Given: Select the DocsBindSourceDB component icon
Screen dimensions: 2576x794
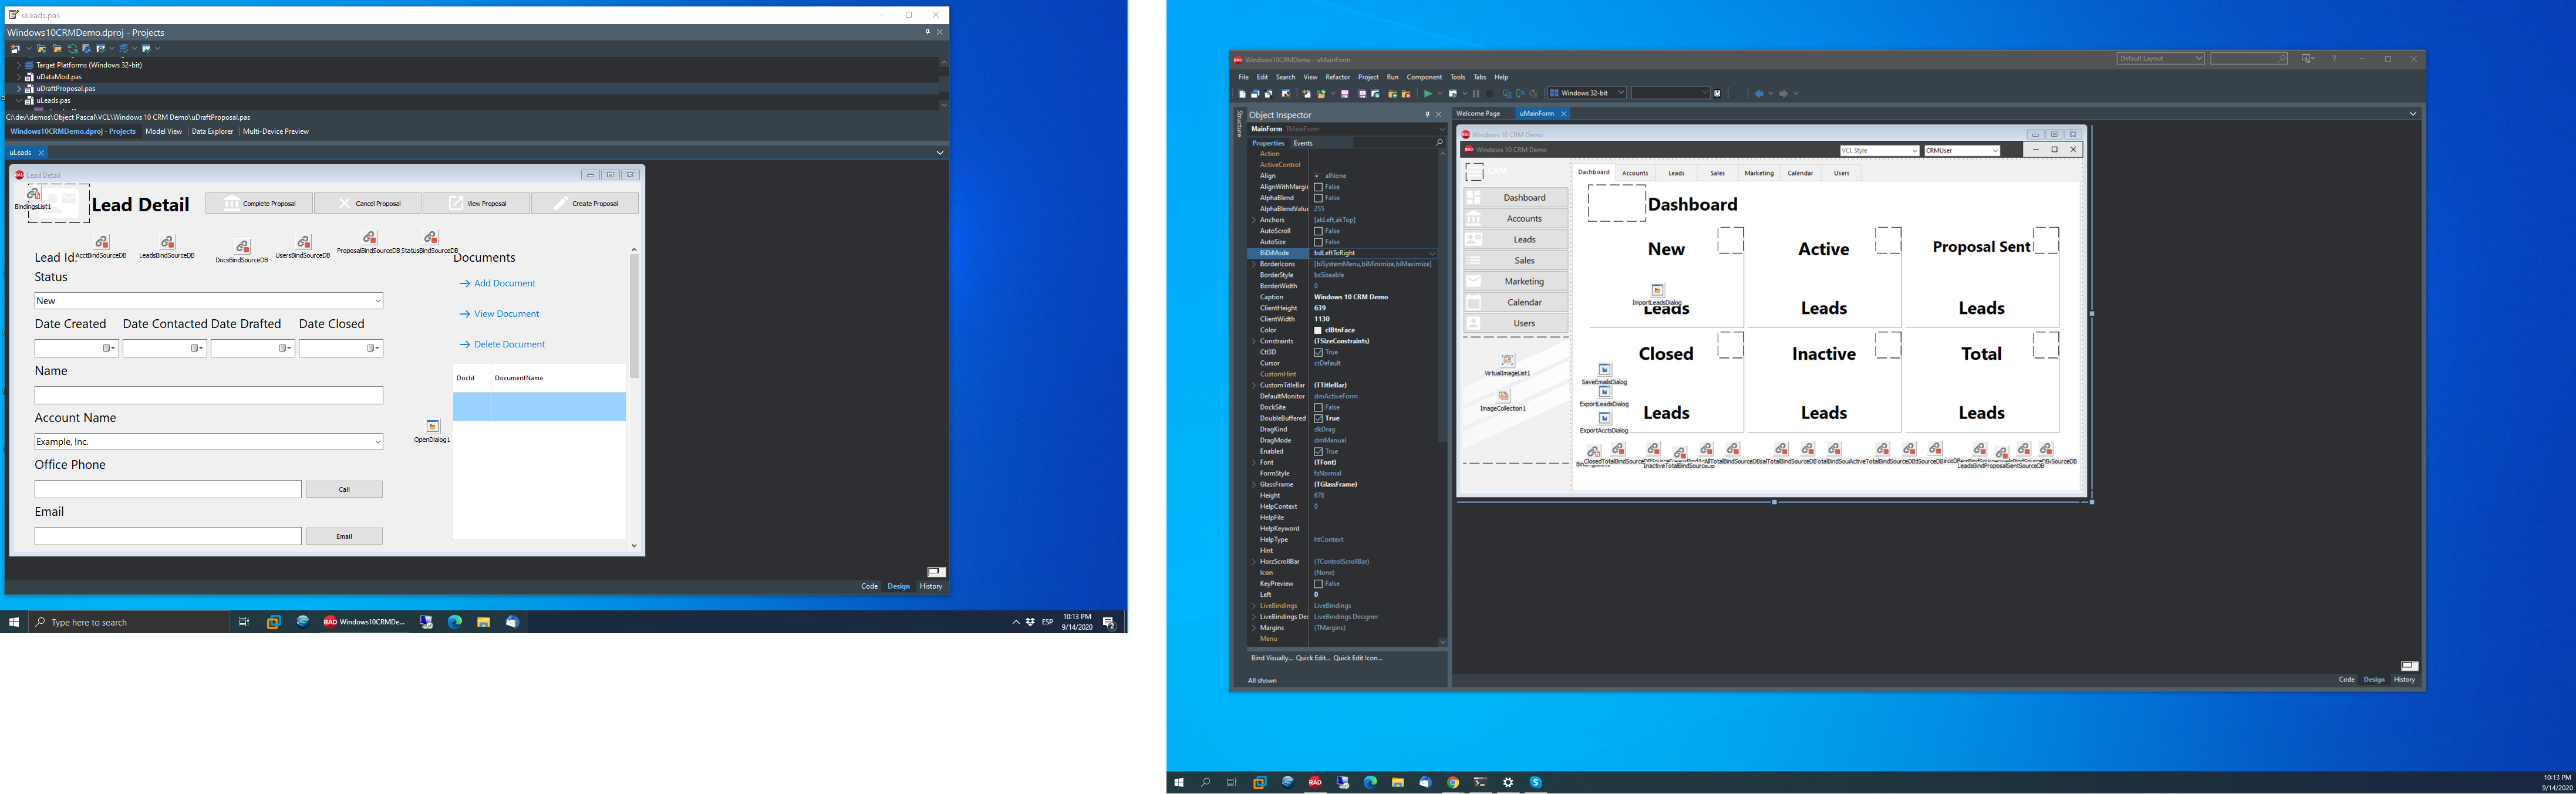Looking at the screenshot, I should tap(242, 247).
